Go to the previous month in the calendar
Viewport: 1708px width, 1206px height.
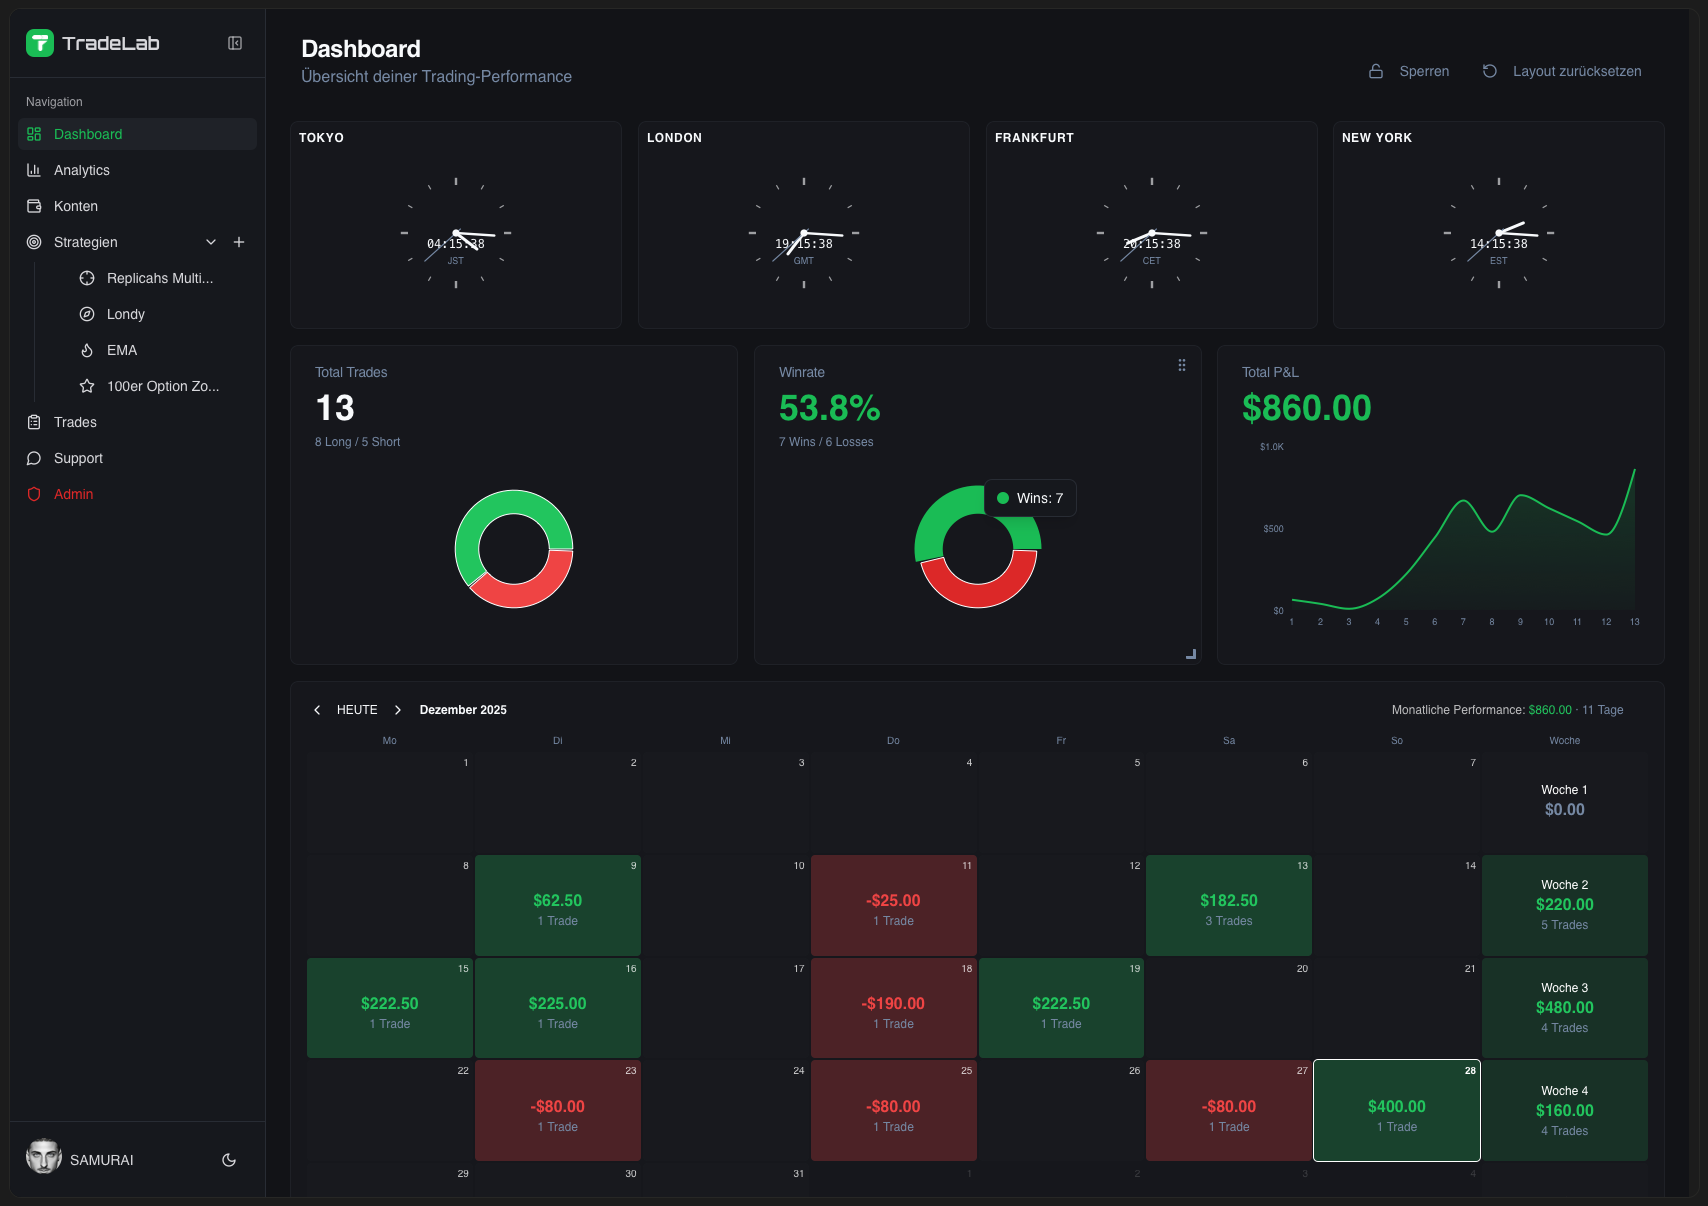tap(317, 710)
